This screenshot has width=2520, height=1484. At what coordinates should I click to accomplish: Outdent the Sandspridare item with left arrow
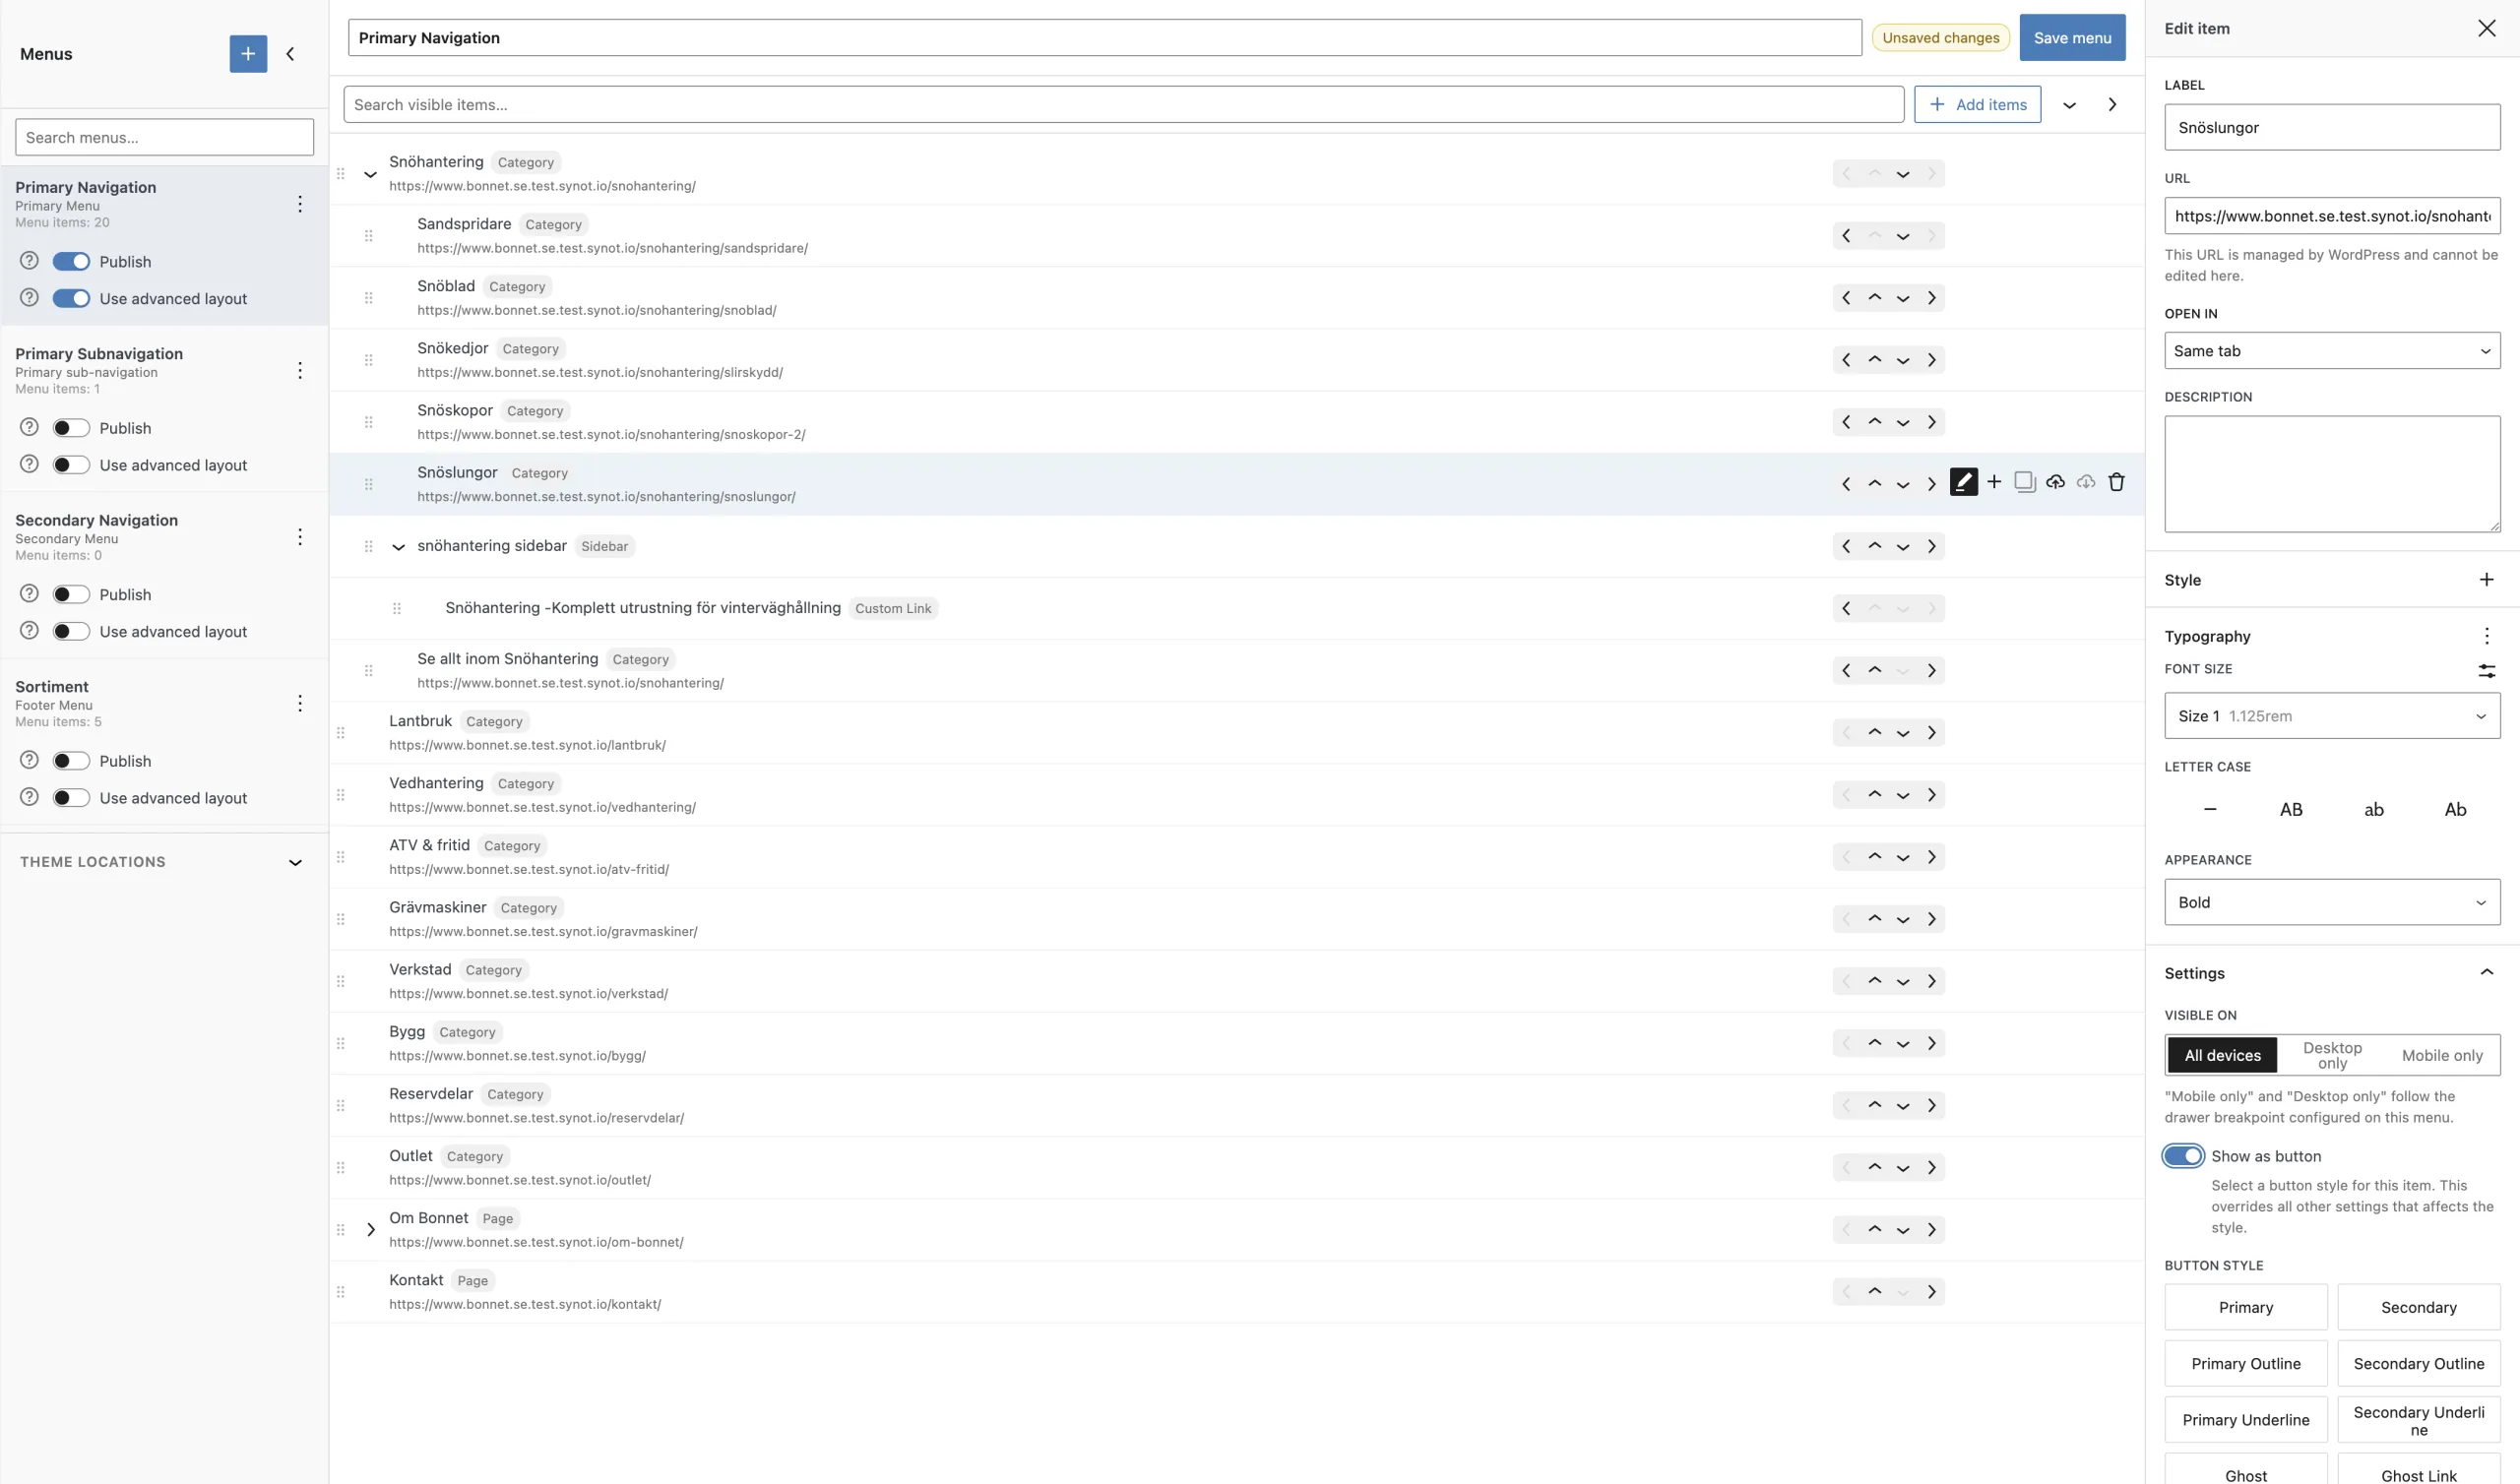pyautogui.click(x=1846, y=236)
